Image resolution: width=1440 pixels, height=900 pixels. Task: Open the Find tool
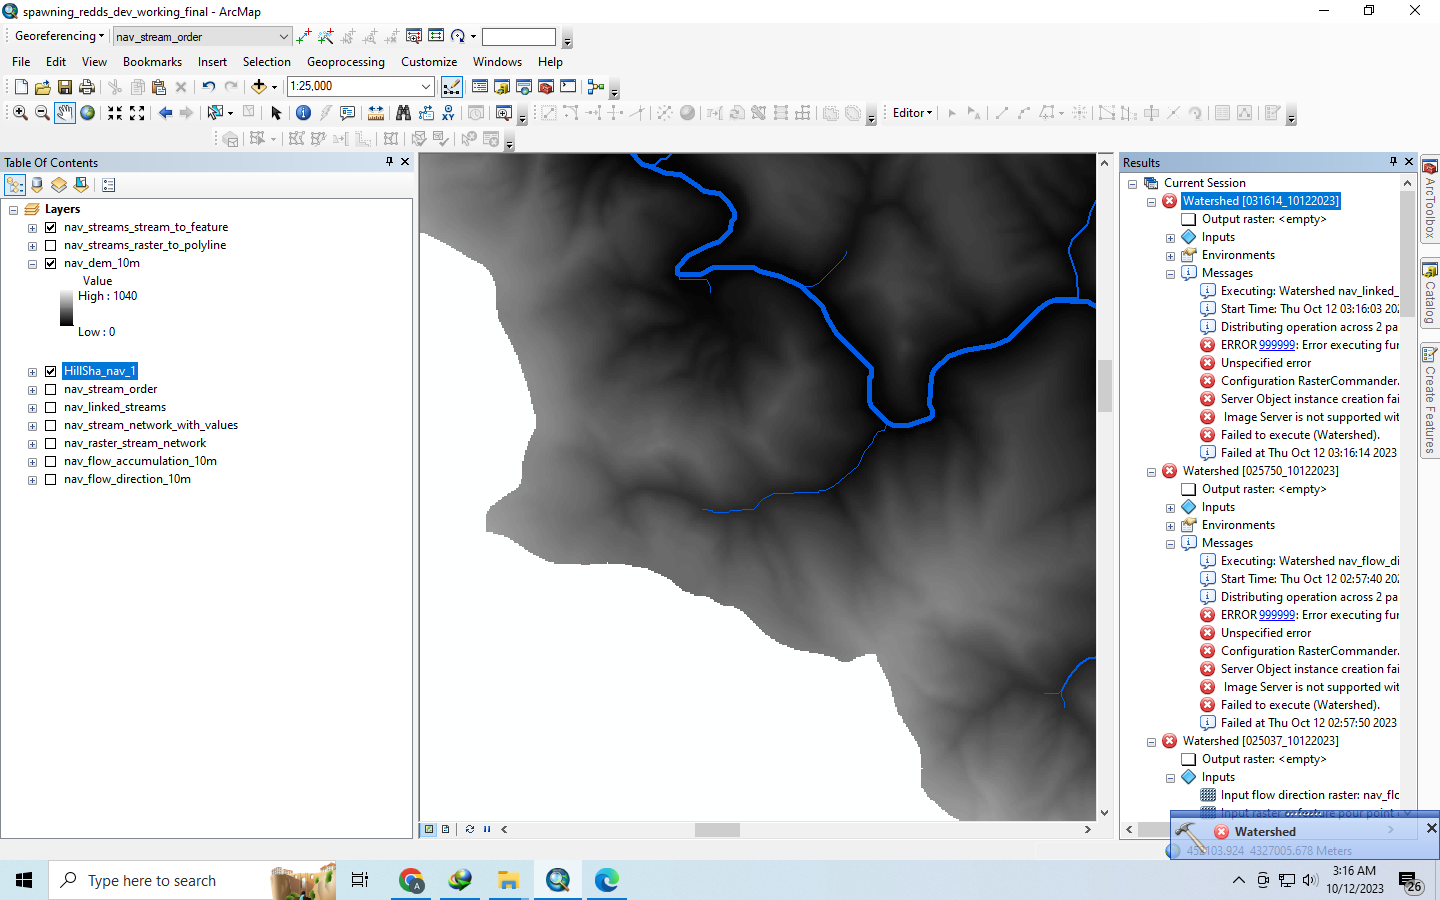[404, 113]
